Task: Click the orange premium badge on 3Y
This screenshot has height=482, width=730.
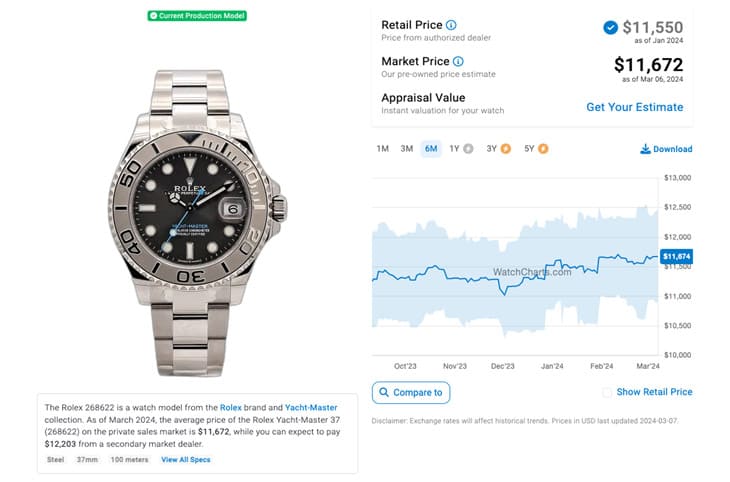Action: (x=506, y=149)
